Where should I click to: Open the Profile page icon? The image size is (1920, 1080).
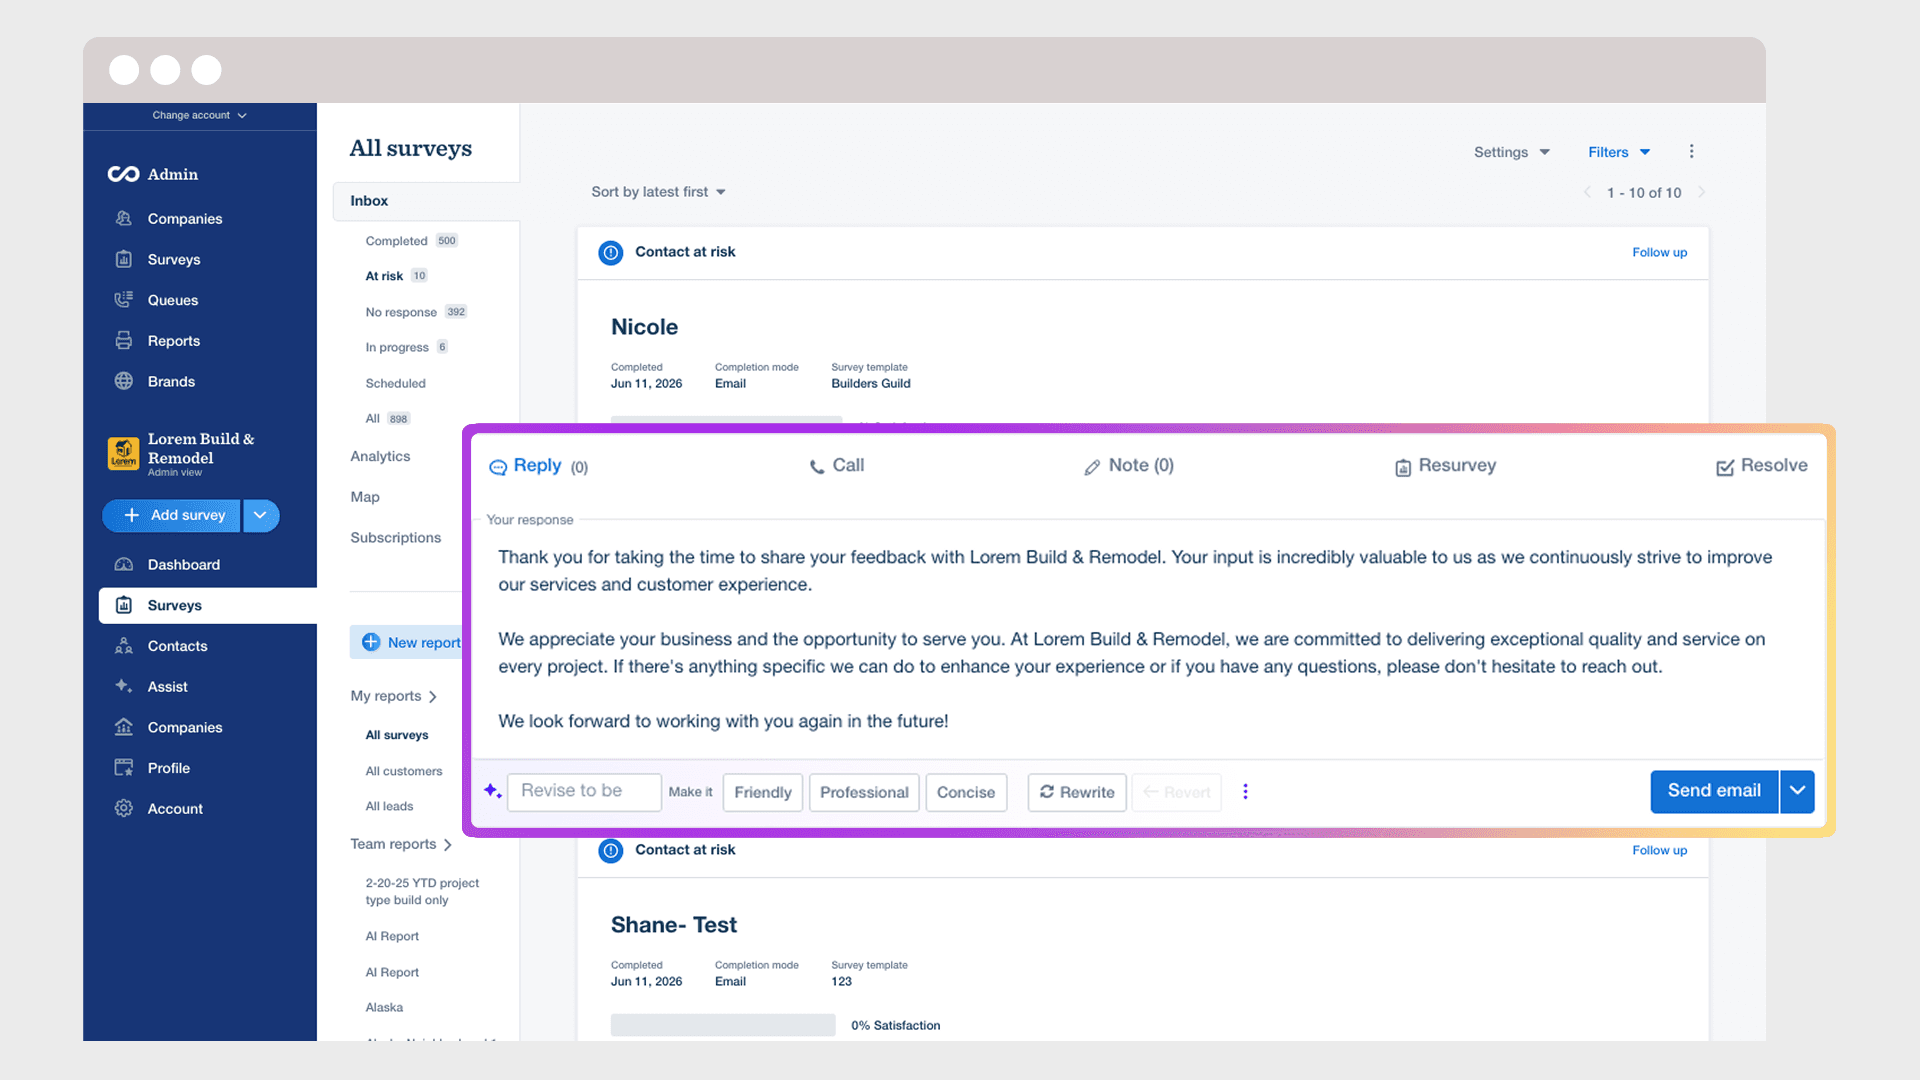(x=123, y=767)
